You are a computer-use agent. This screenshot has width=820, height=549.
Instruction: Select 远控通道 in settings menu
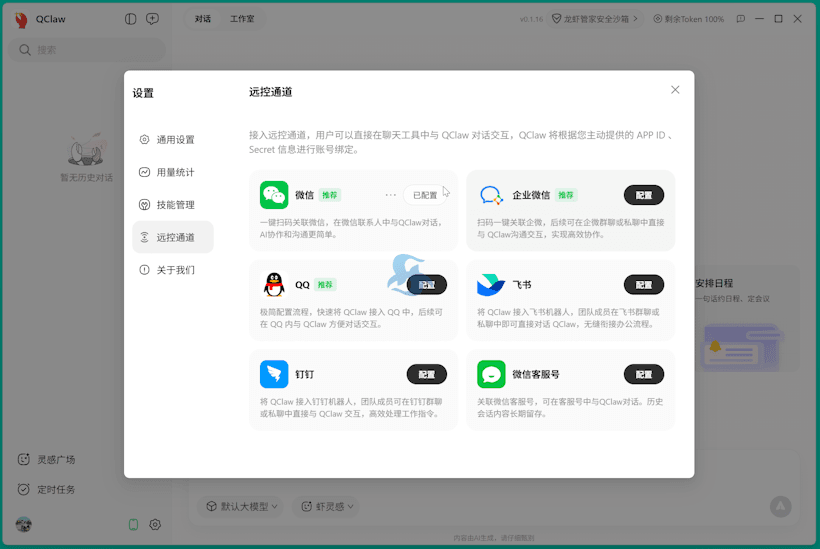pyautogui.click(x=173, y=237)
